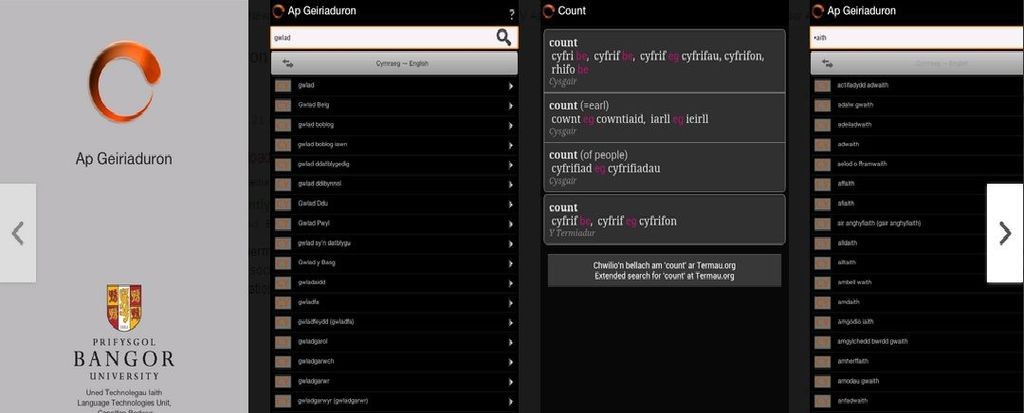Swap language direction arrows in *aith screen
The height and width of the screenshot is (413, 1024).
coord(827,64)
